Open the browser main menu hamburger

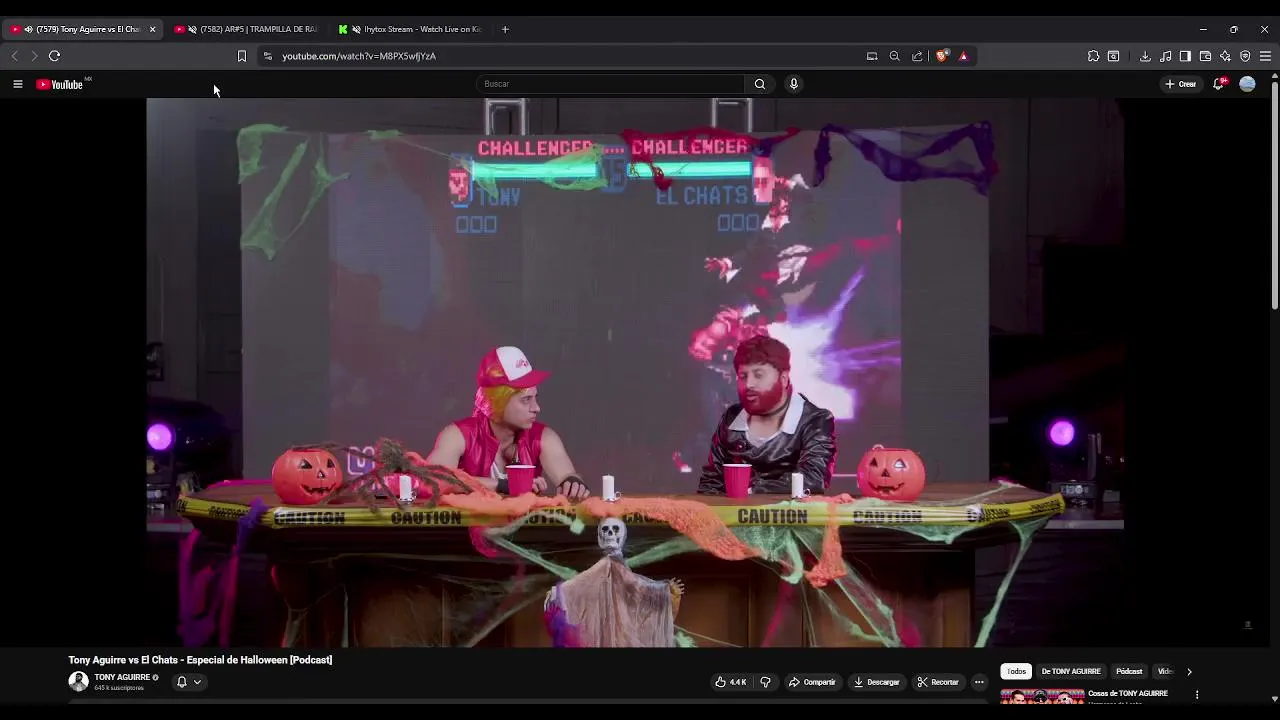(x=1265, y=56)
